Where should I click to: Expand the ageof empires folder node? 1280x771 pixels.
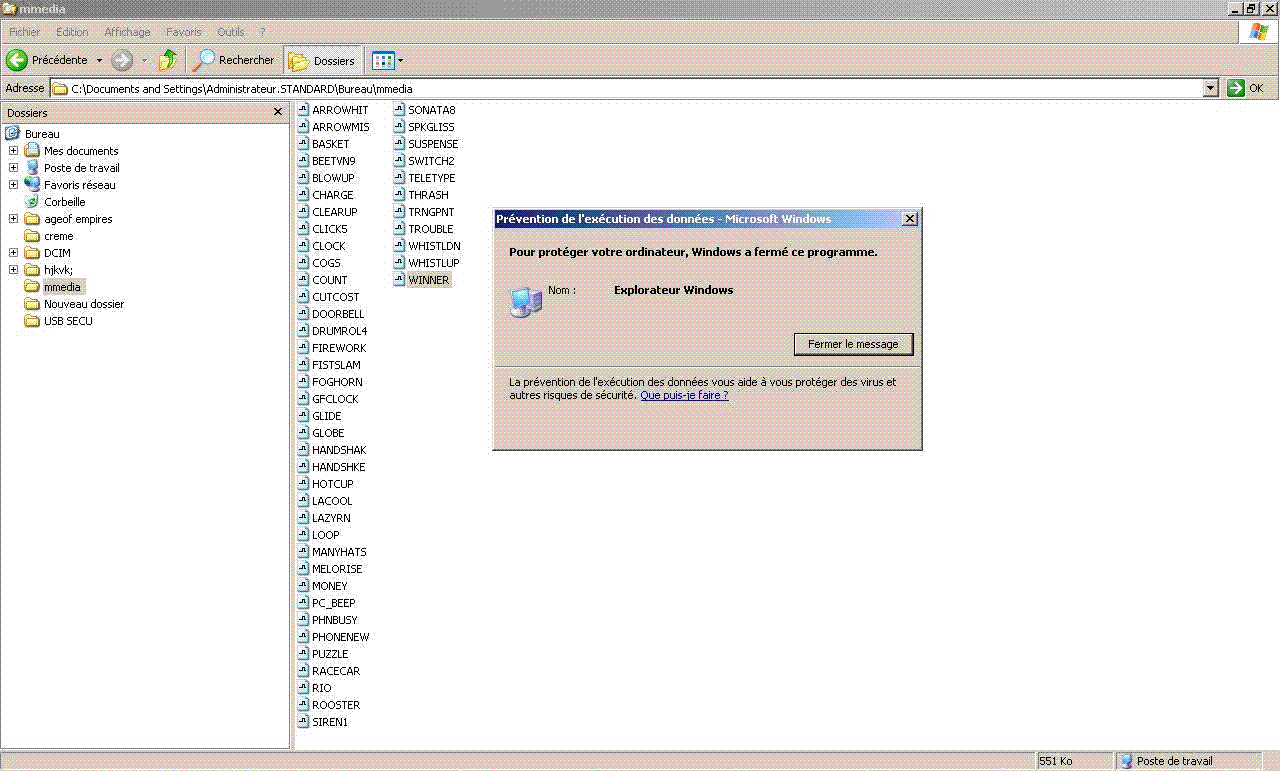point(13,219)
